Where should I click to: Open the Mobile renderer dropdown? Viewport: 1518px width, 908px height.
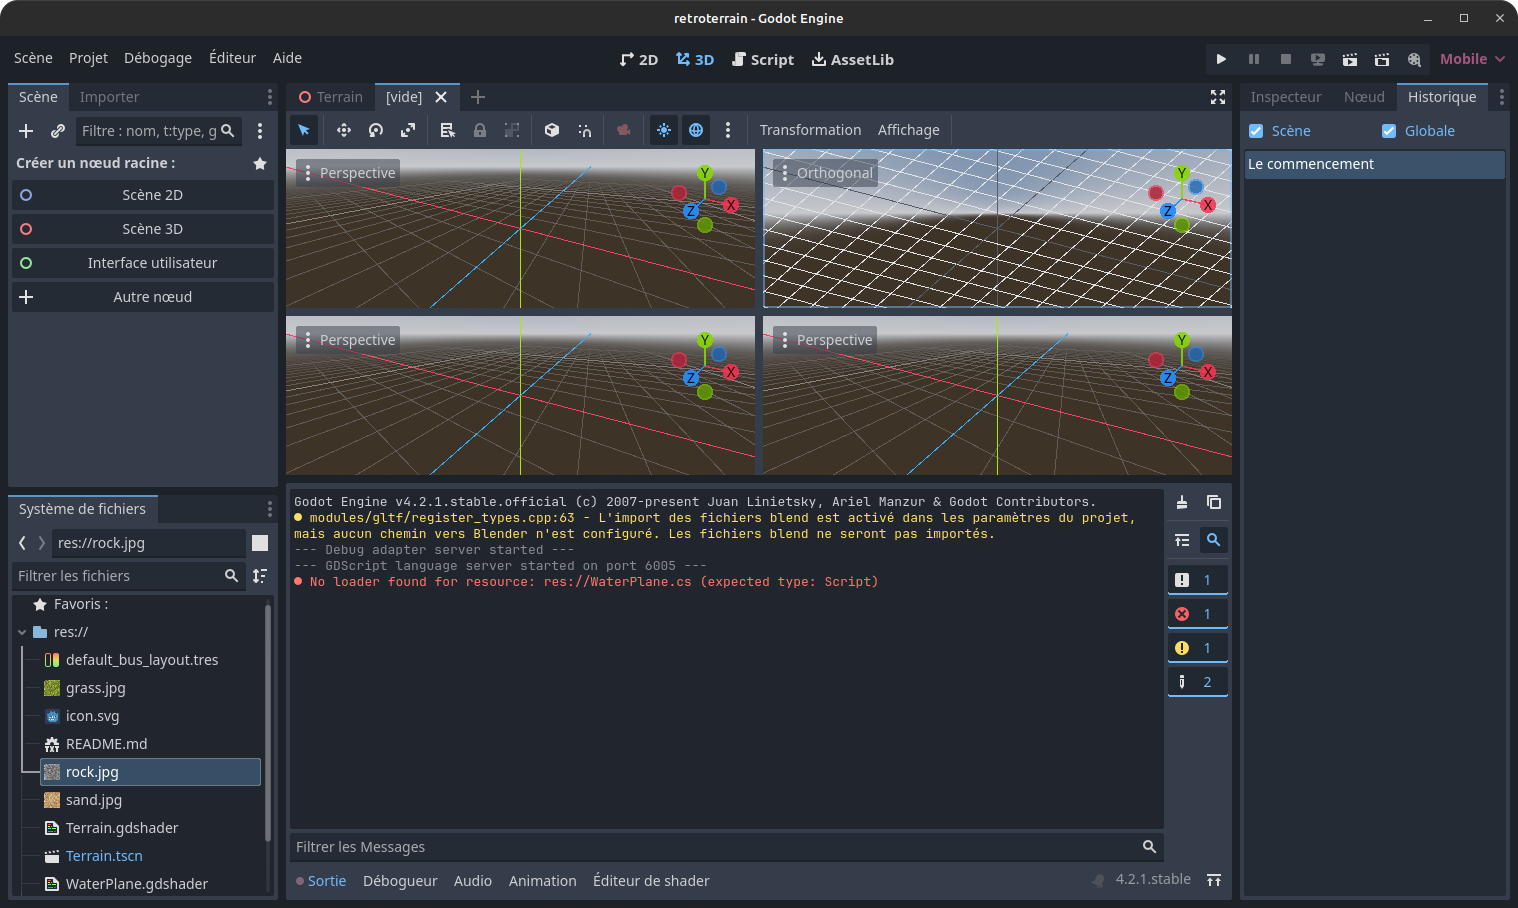[1472, 59]
